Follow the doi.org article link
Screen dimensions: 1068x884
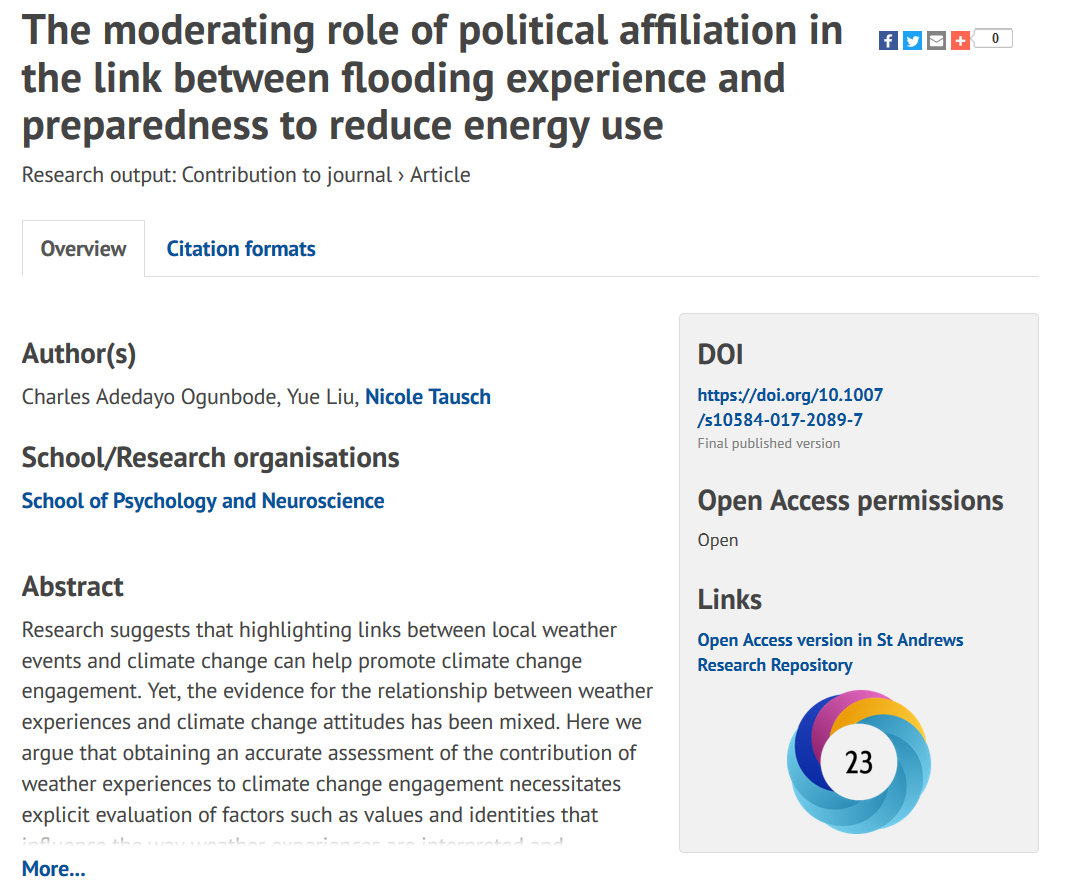[790, 407]
